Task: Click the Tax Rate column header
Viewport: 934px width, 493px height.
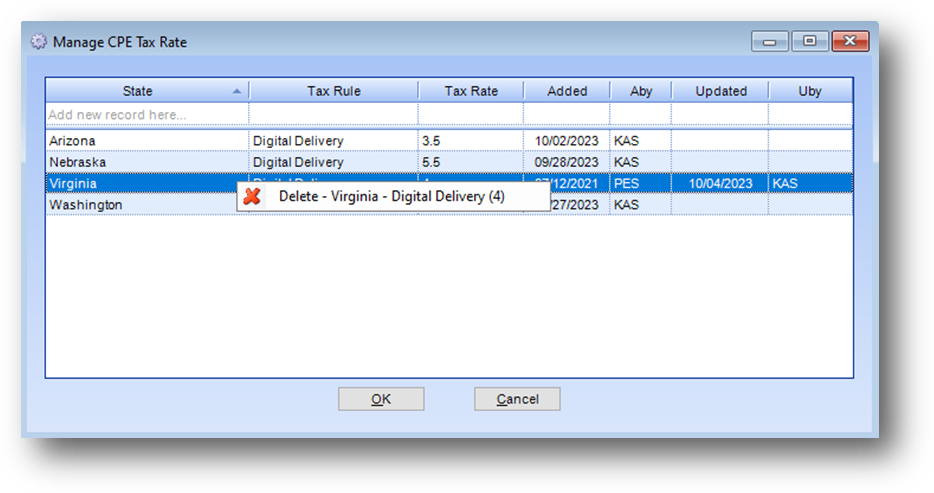Action: 471,91
